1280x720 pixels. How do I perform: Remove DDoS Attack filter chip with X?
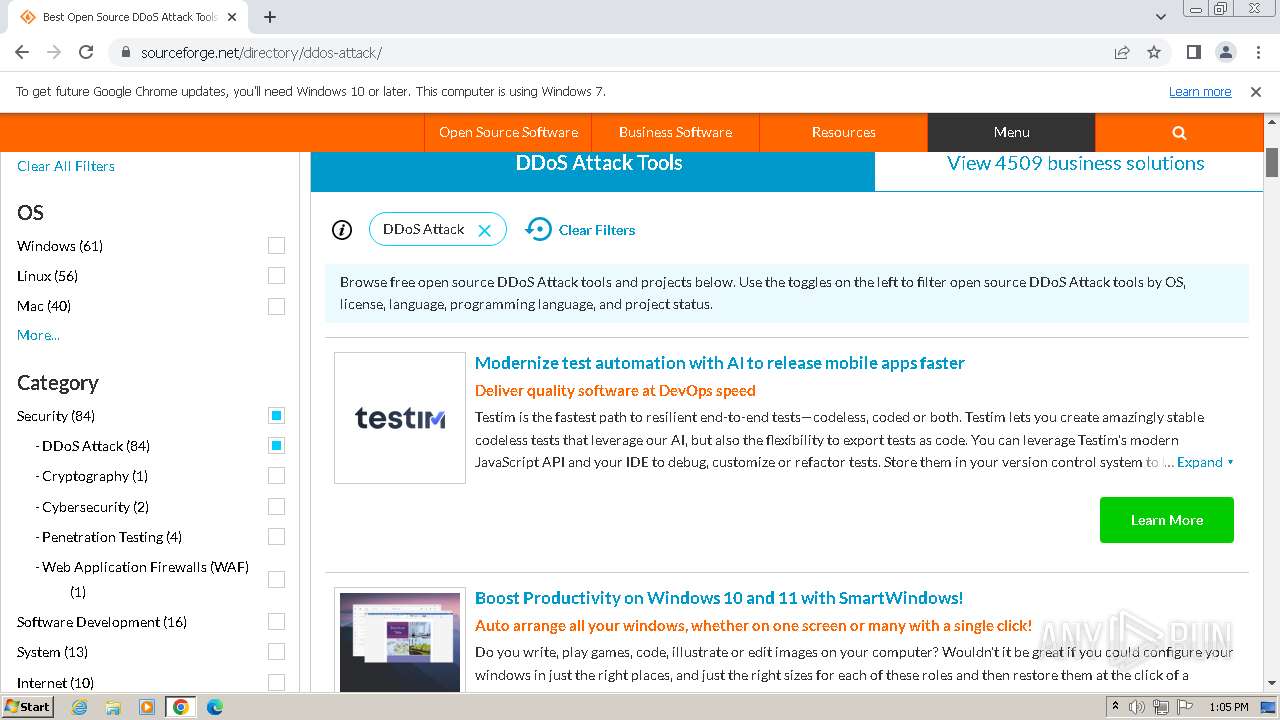point(485,230)
